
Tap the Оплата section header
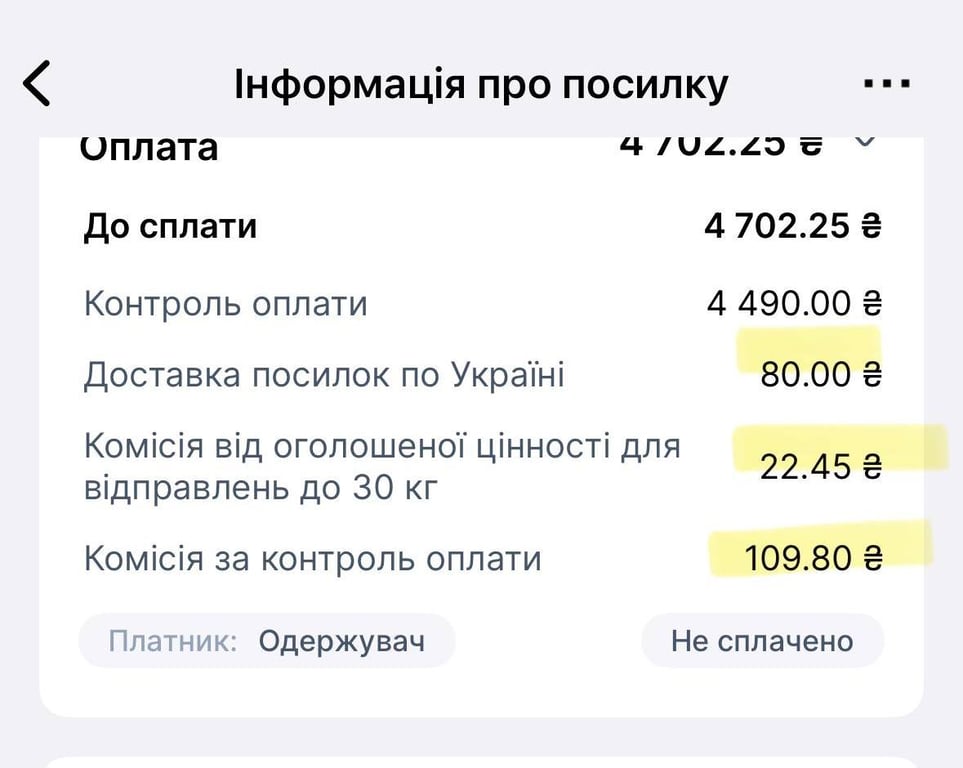click(x=148, y=146)
